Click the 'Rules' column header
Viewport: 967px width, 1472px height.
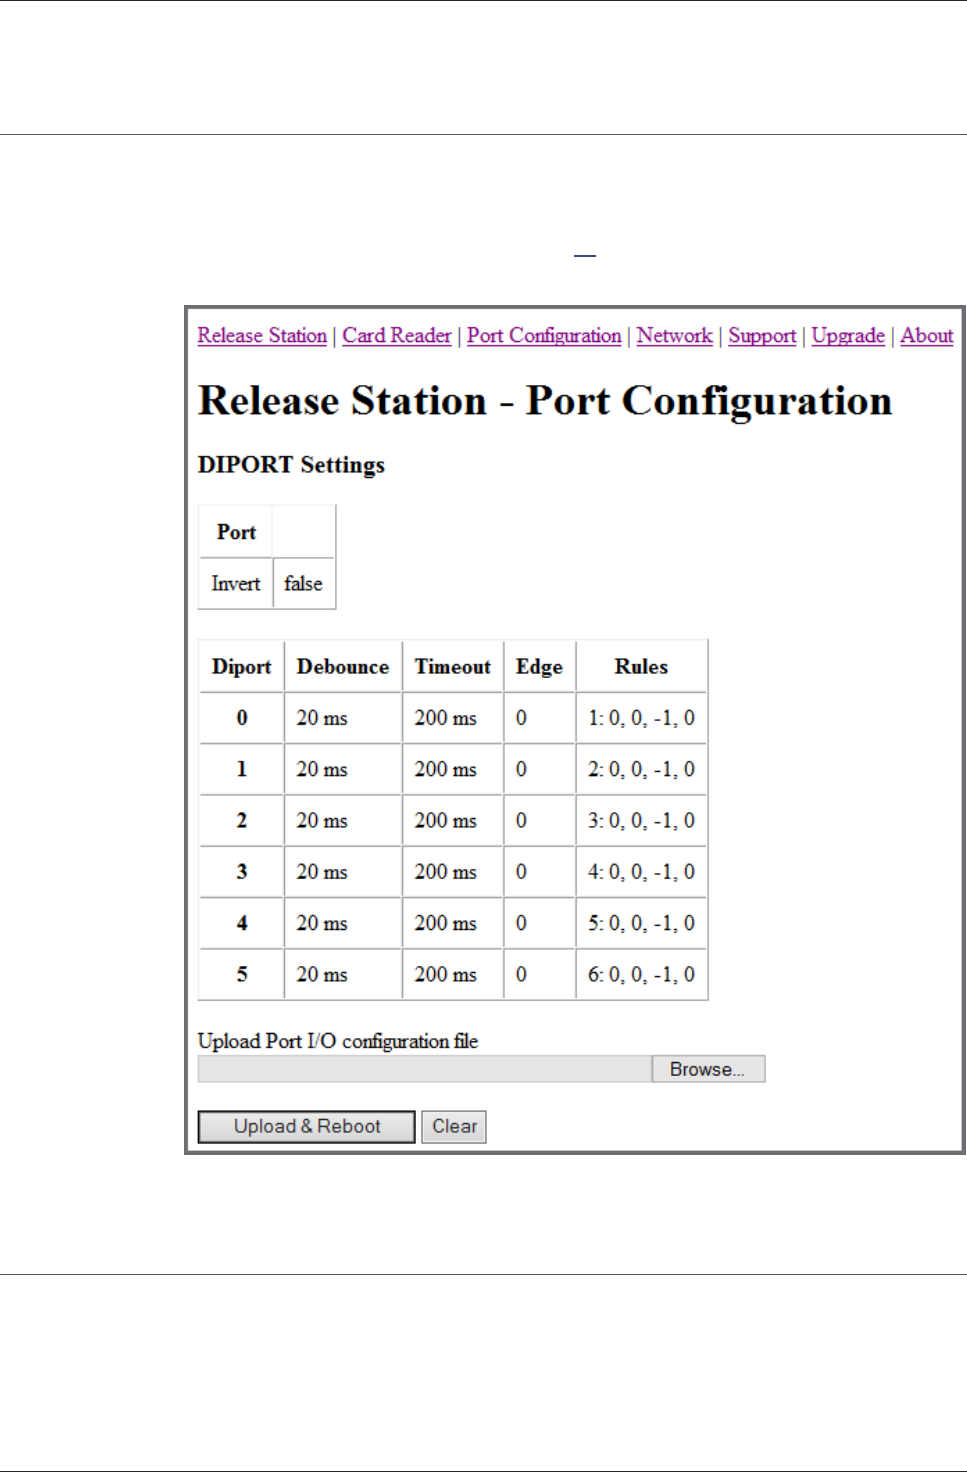641,667
